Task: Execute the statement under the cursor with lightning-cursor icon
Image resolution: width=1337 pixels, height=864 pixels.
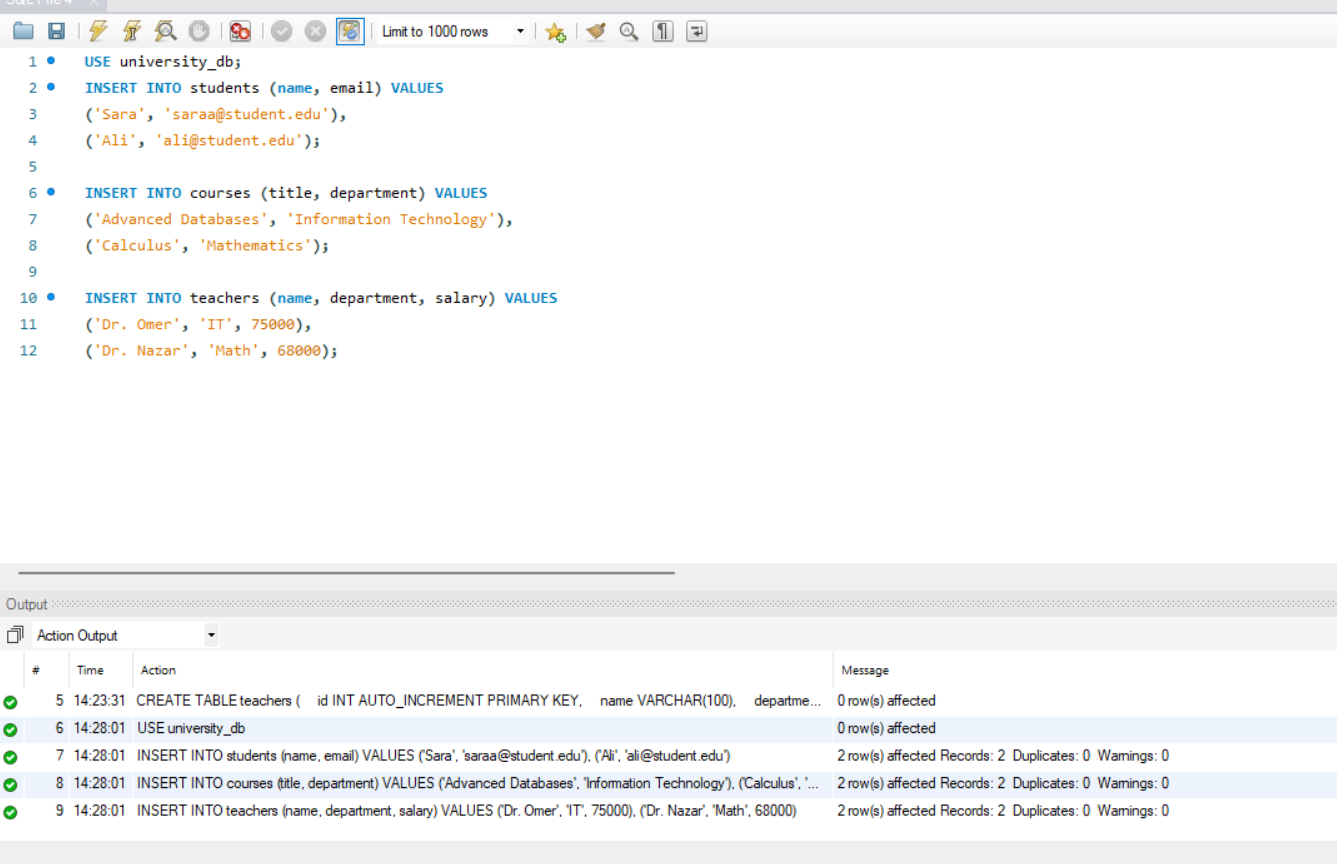Action: (x=132, y=31)
